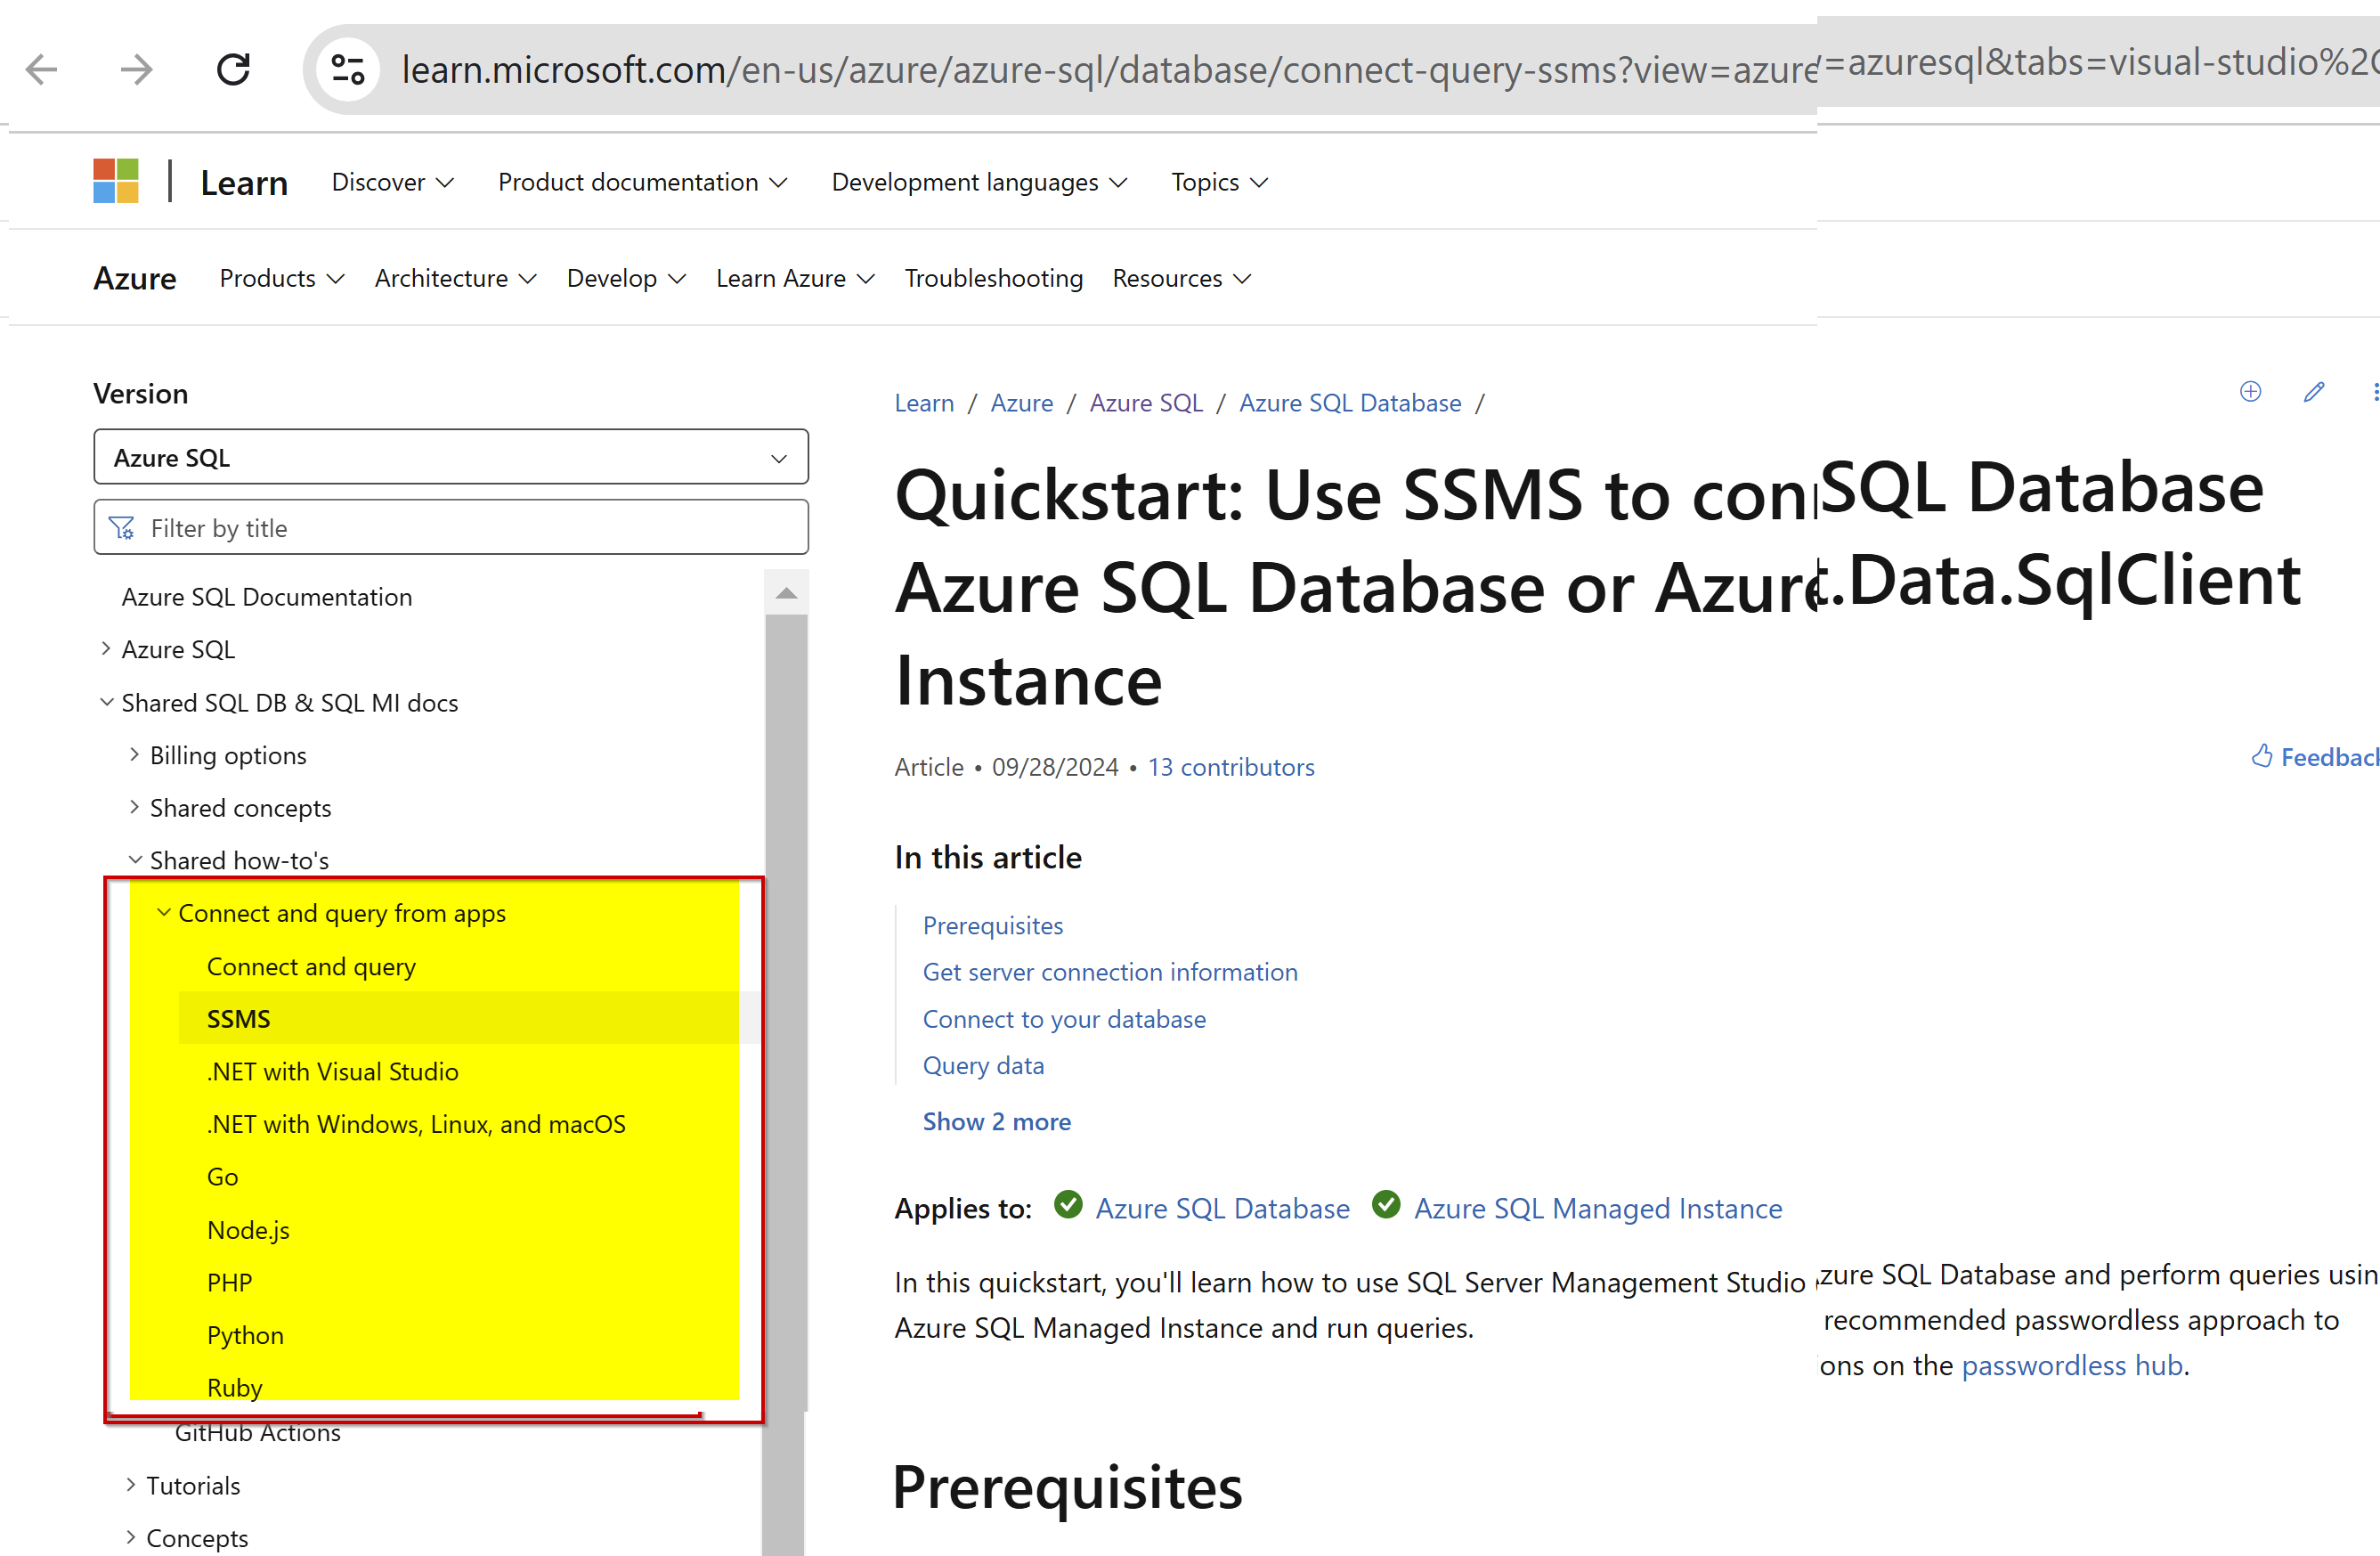Viewport: 2380px width, 1556px height.
Task: Collapse Connect and query from apps
Action: (x=163, y=912)
